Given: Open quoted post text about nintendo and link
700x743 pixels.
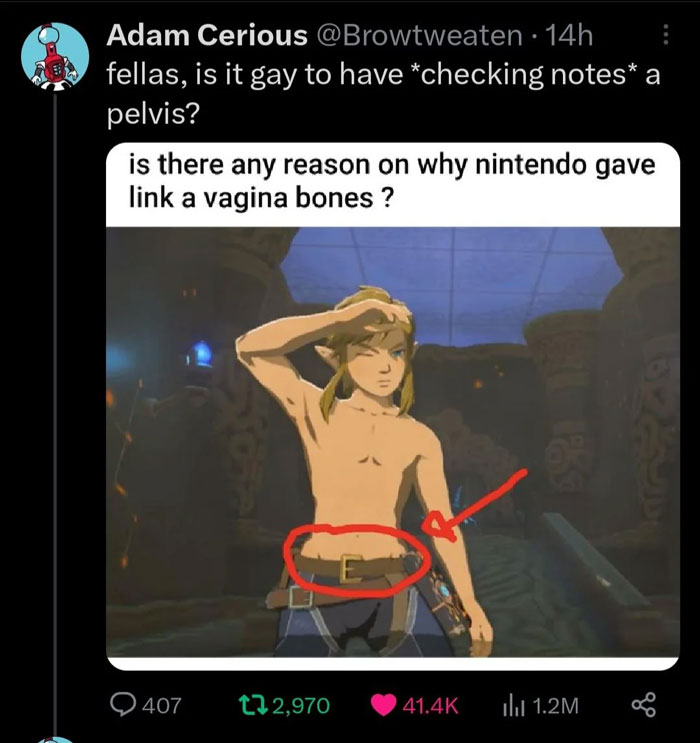Looking at the screenshot, I should point(392,181).
